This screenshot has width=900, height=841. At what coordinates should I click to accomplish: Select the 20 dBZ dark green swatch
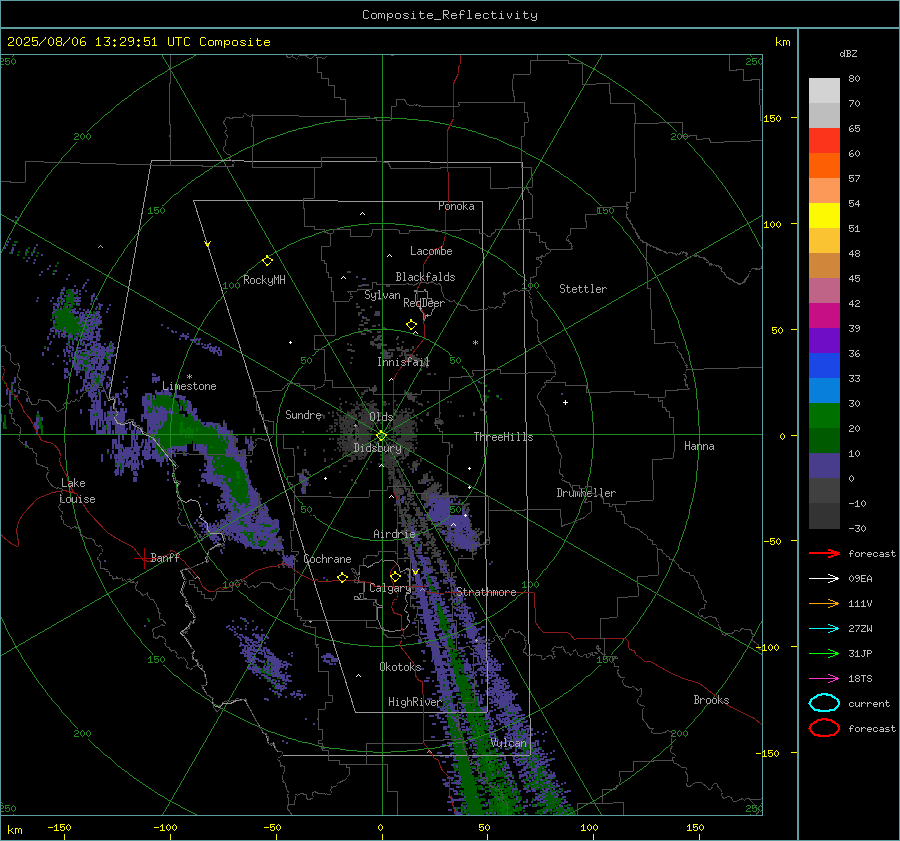[x=824, y=441]
